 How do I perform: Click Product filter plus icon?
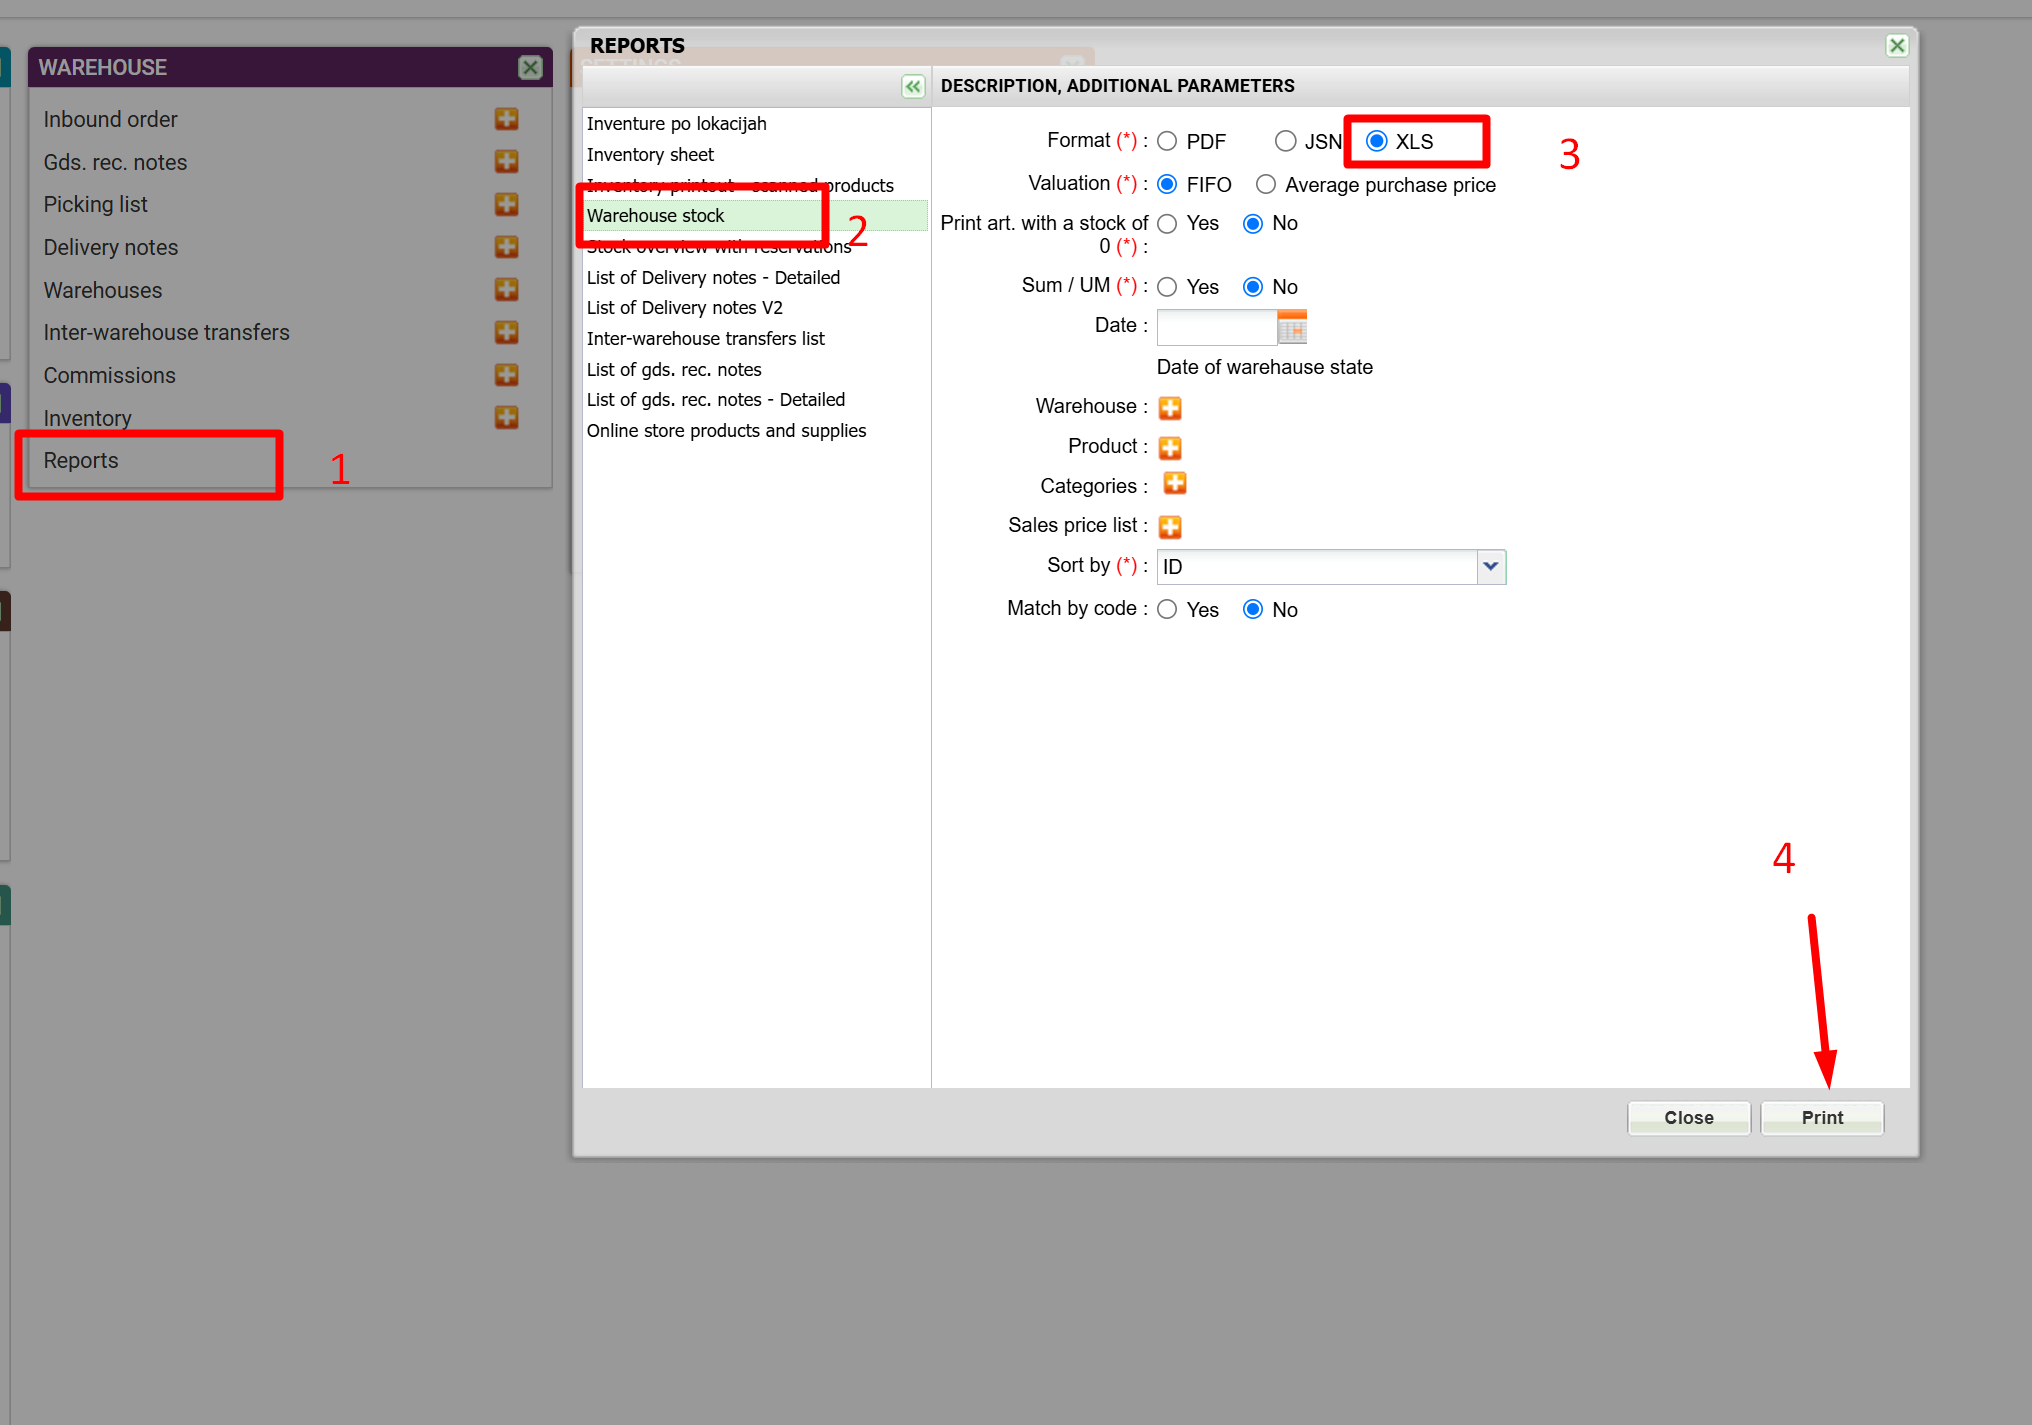point(1169,447)
